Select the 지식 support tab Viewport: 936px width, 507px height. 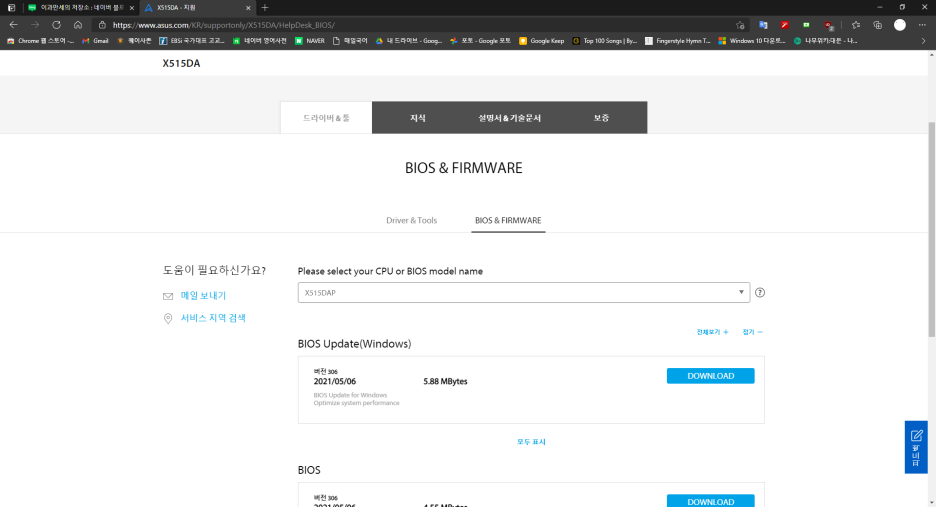pos(418,118)
